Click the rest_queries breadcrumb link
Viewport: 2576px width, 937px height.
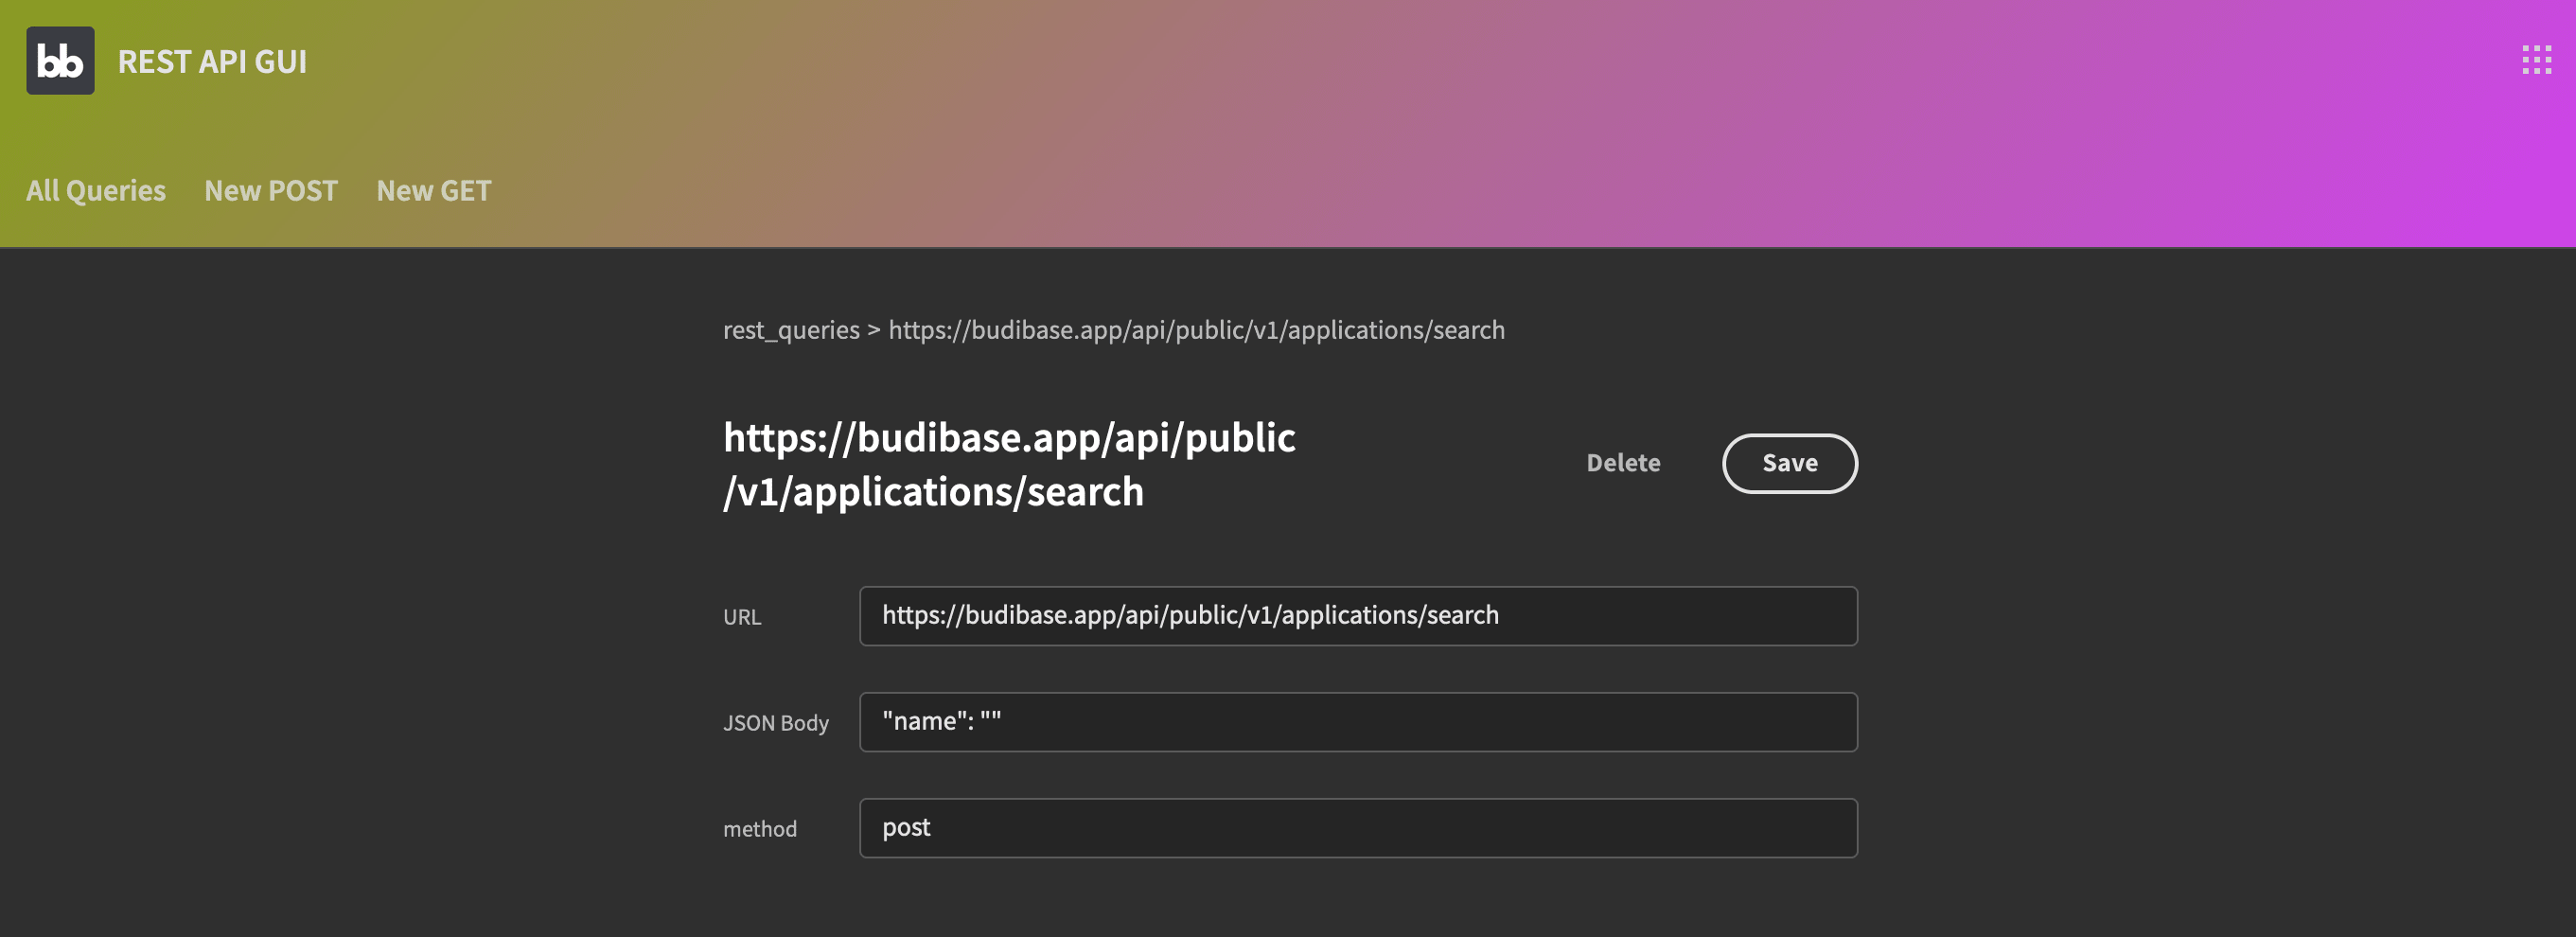tap(791, 330)
